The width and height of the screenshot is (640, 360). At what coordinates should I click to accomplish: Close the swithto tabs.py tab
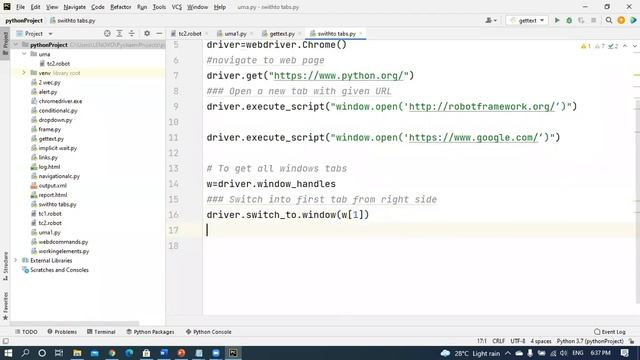tap(361, 33)
